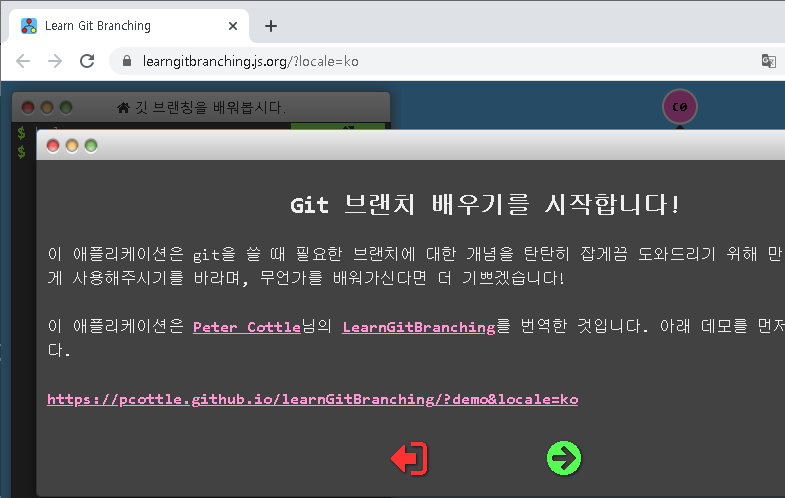
Task: Click the yellow minimize dot on the dialog
Action: (x=72, y=146)
